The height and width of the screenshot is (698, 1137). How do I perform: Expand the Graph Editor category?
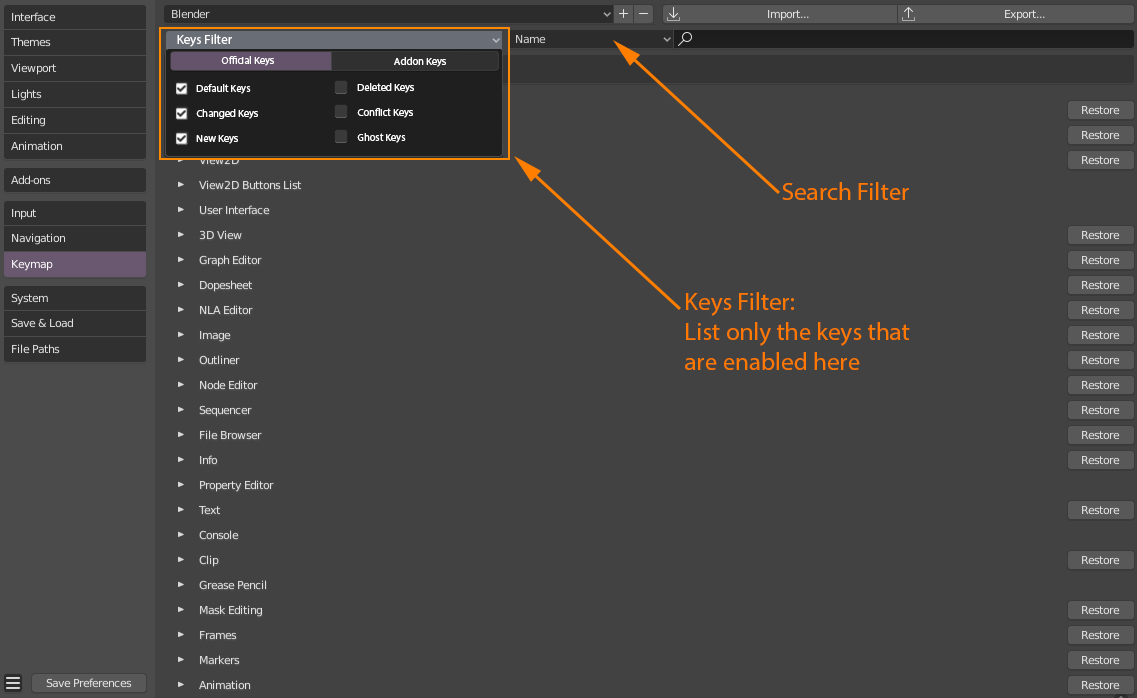coord(181,259)
